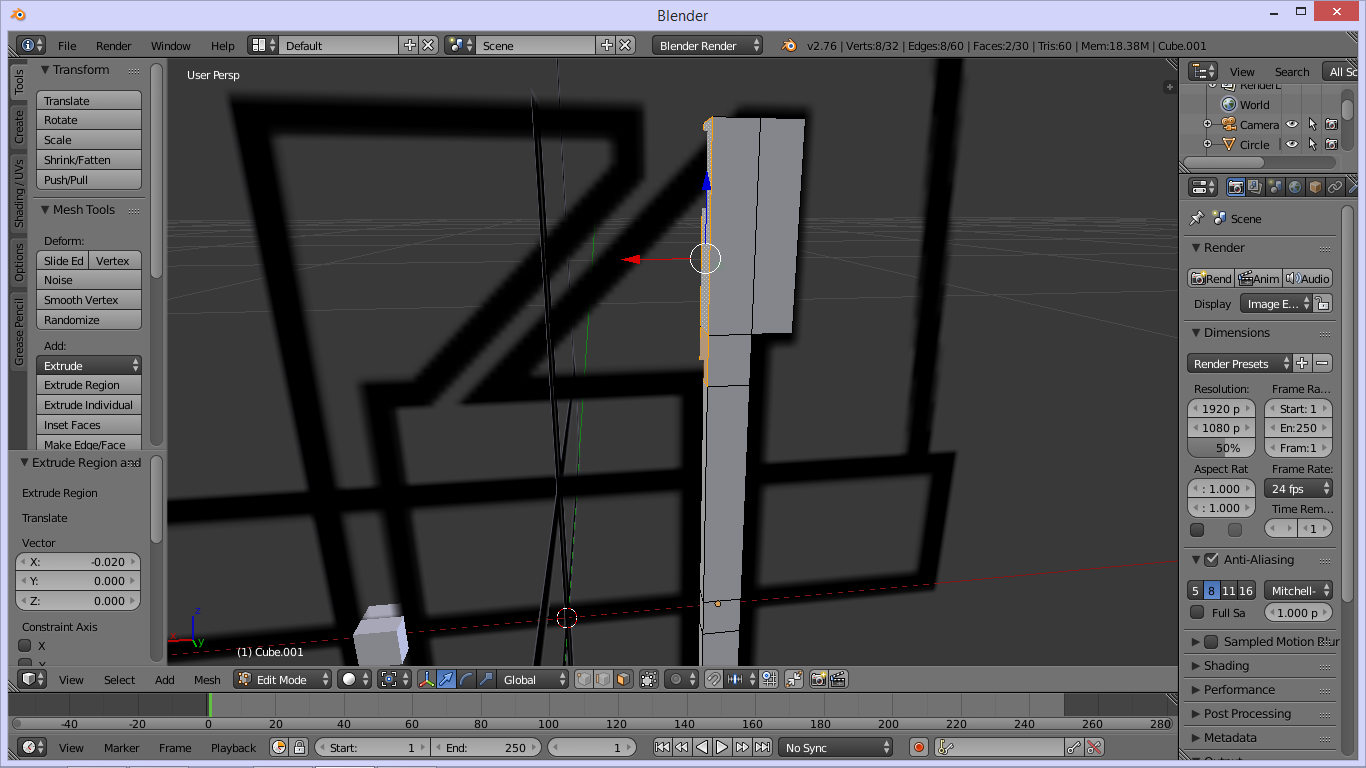This screenshot has width=1366, height=768.
Task: Select the Render Layers properties tab icon
Action: click(1255, 187)
